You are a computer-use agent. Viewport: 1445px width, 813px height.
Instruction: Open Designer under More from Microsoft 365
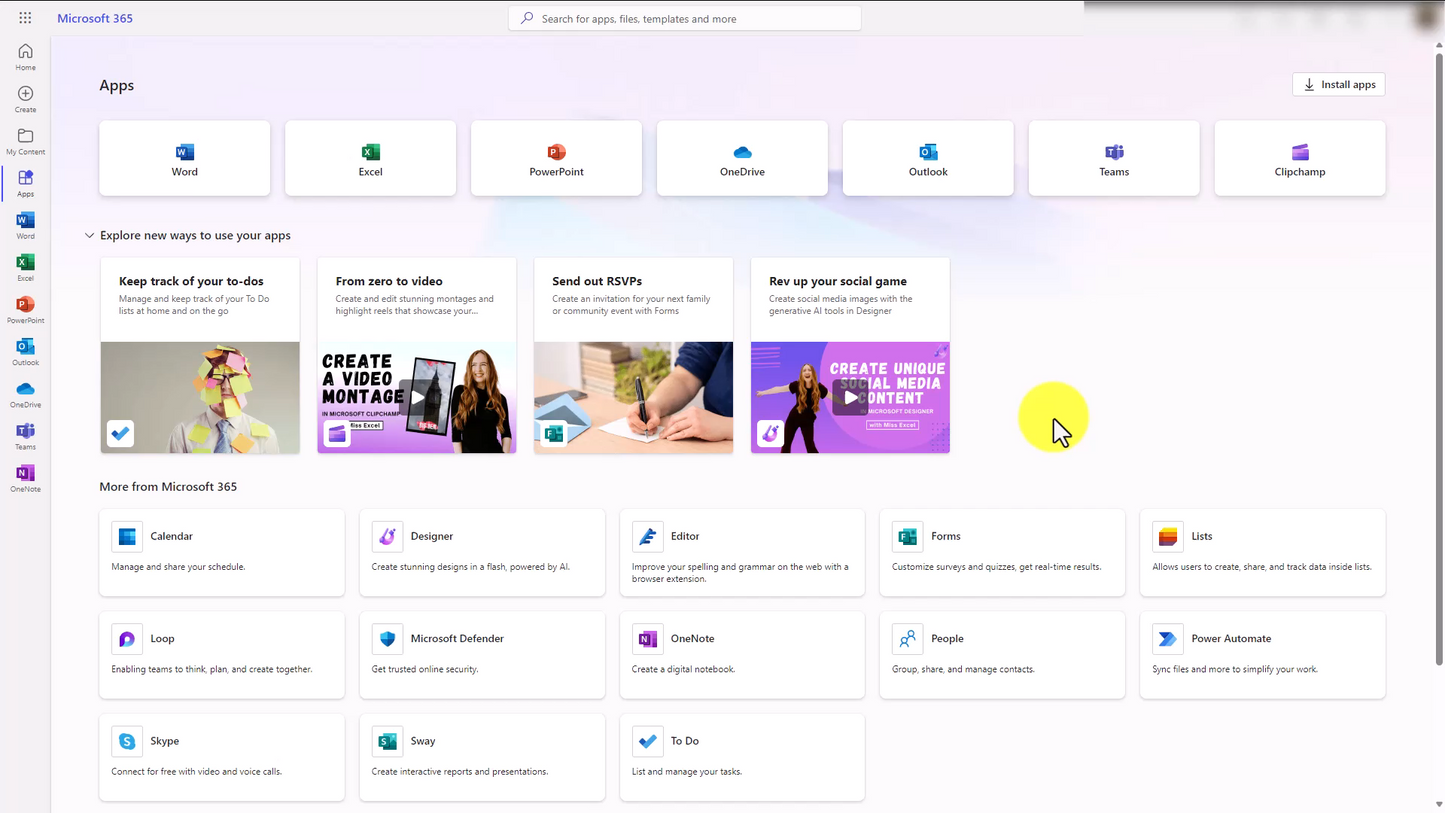482,551
